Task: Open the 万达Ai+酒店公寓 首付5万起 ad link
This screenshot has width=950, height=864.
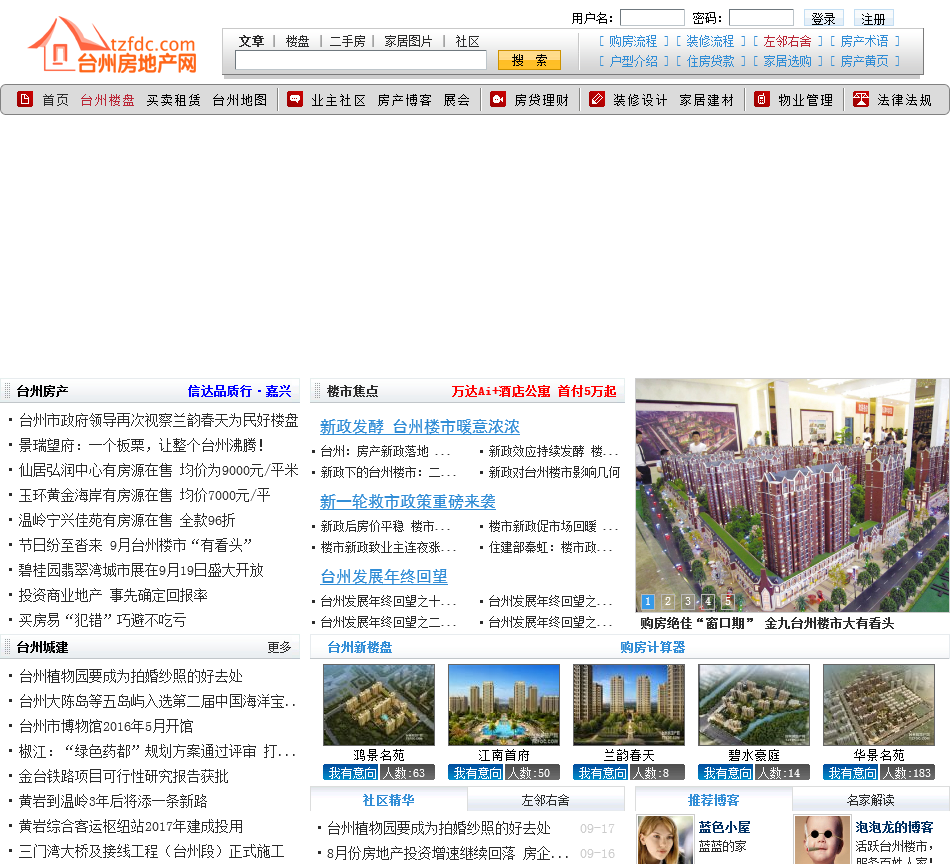Action: click(x=534, y=391)
